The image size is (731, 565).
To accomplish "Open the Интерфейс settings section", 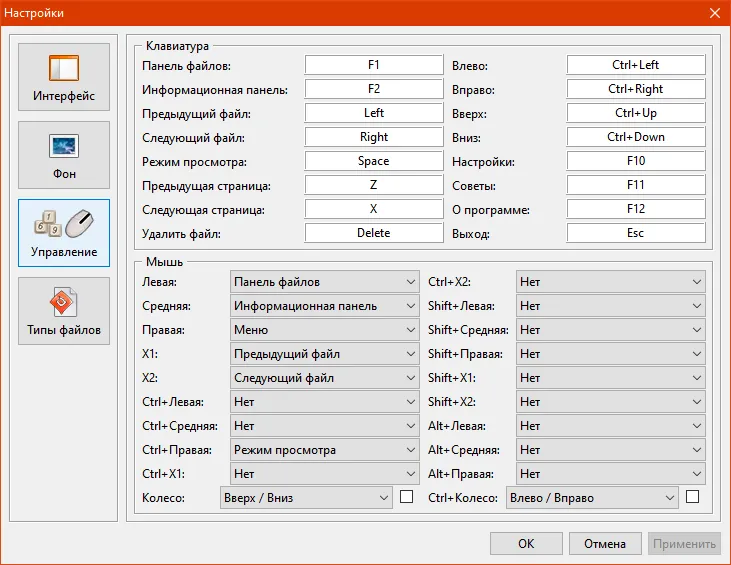I will (x=64, y=77).
